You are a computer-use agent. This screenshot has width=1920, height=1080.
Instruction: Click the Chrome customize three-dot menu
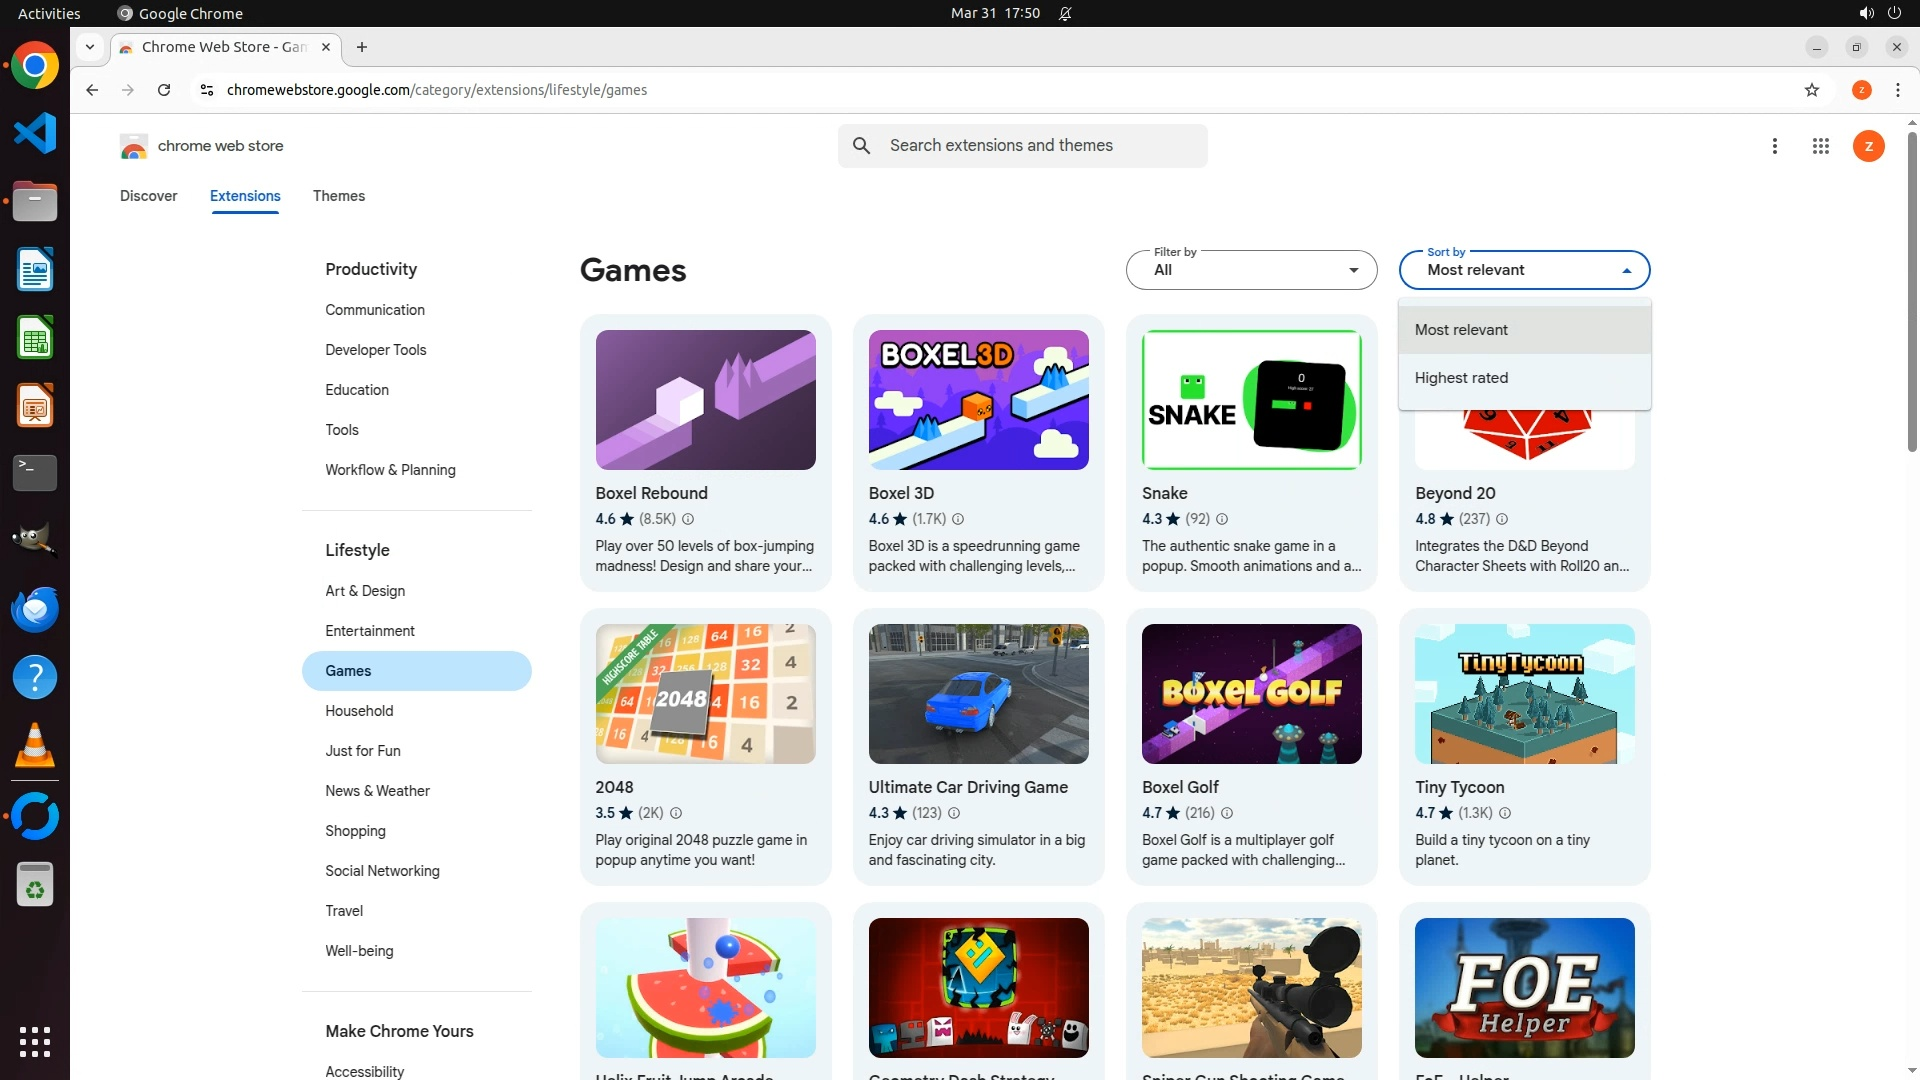[x=1897, y=90]
